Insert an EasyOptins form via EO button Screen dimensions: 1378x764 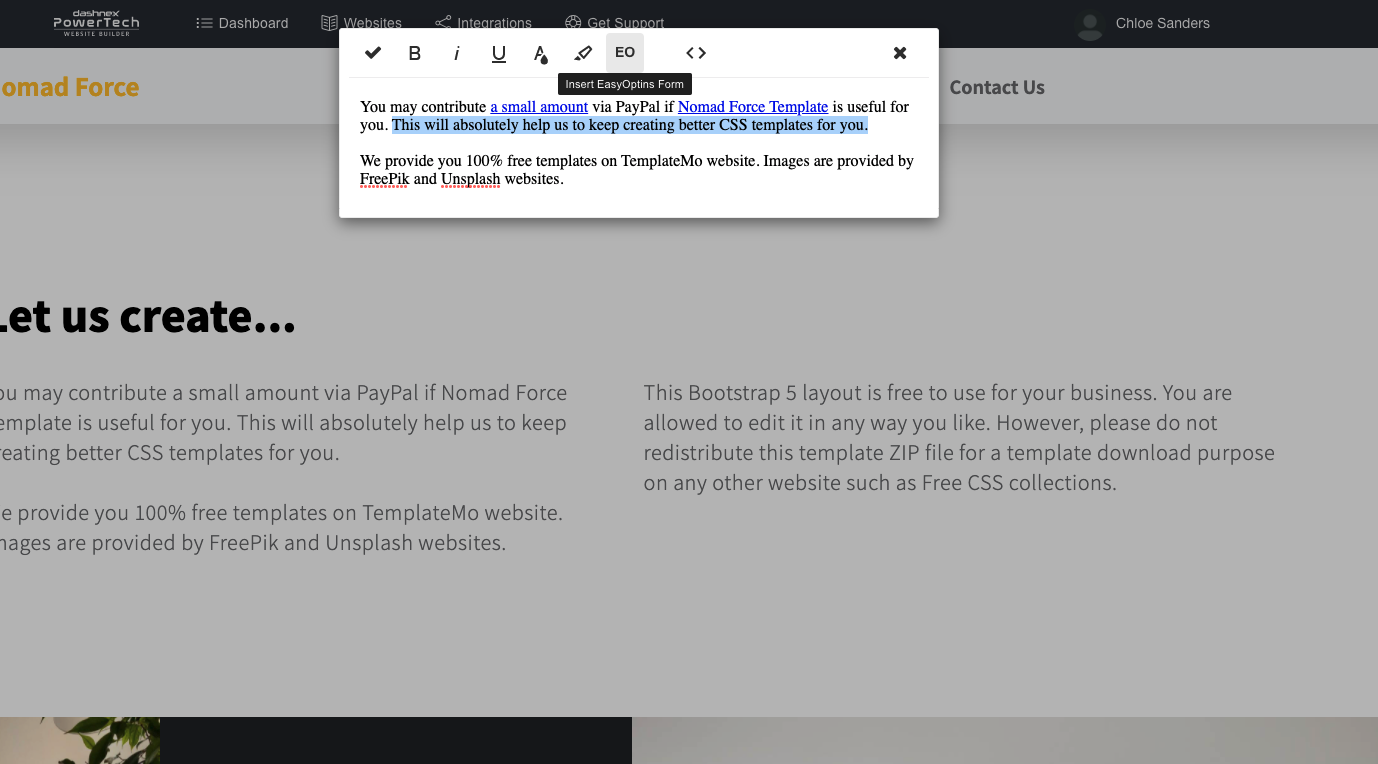click(x=625, y=53)
